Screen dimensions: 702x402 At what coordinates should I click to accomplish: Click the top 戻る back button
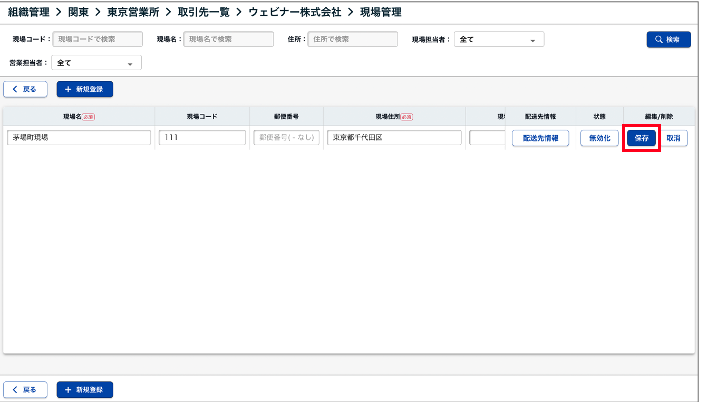25,89
